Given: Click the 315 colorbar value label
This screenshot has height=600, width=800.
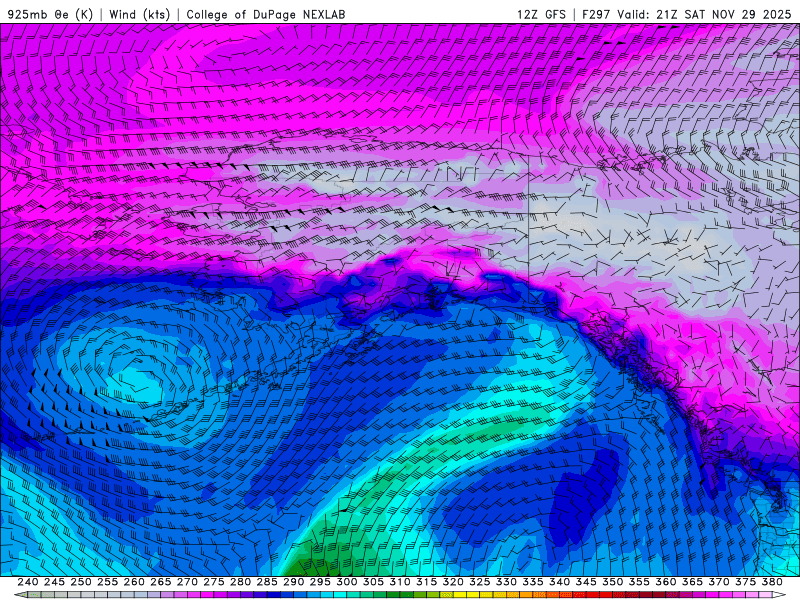Looking at the screenshot, I should pos(427,582).
